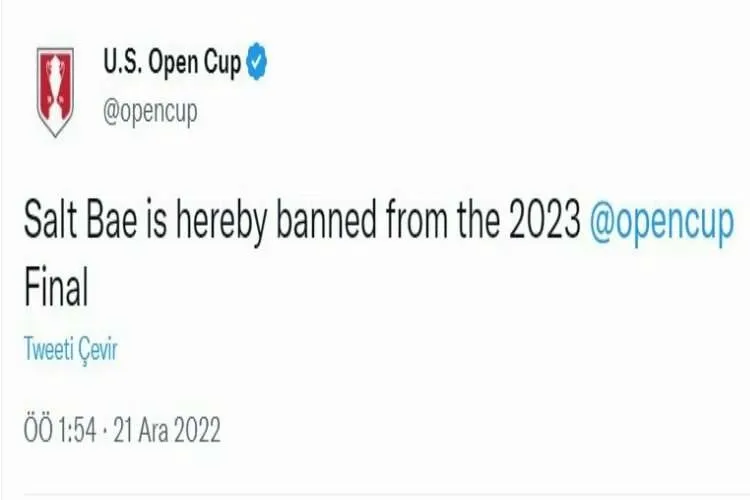Click the 21 Ara 2022 date
The image size is (750, 500).
coord(166,430)
